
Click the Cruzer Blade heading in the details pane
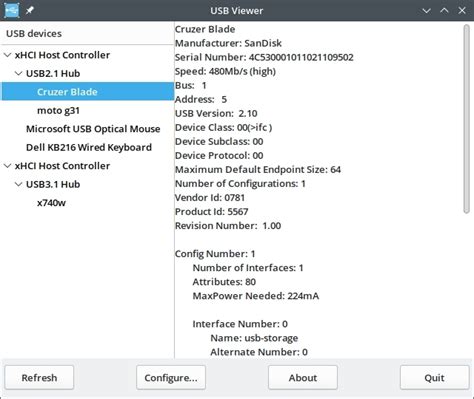(x=205, y=29)
